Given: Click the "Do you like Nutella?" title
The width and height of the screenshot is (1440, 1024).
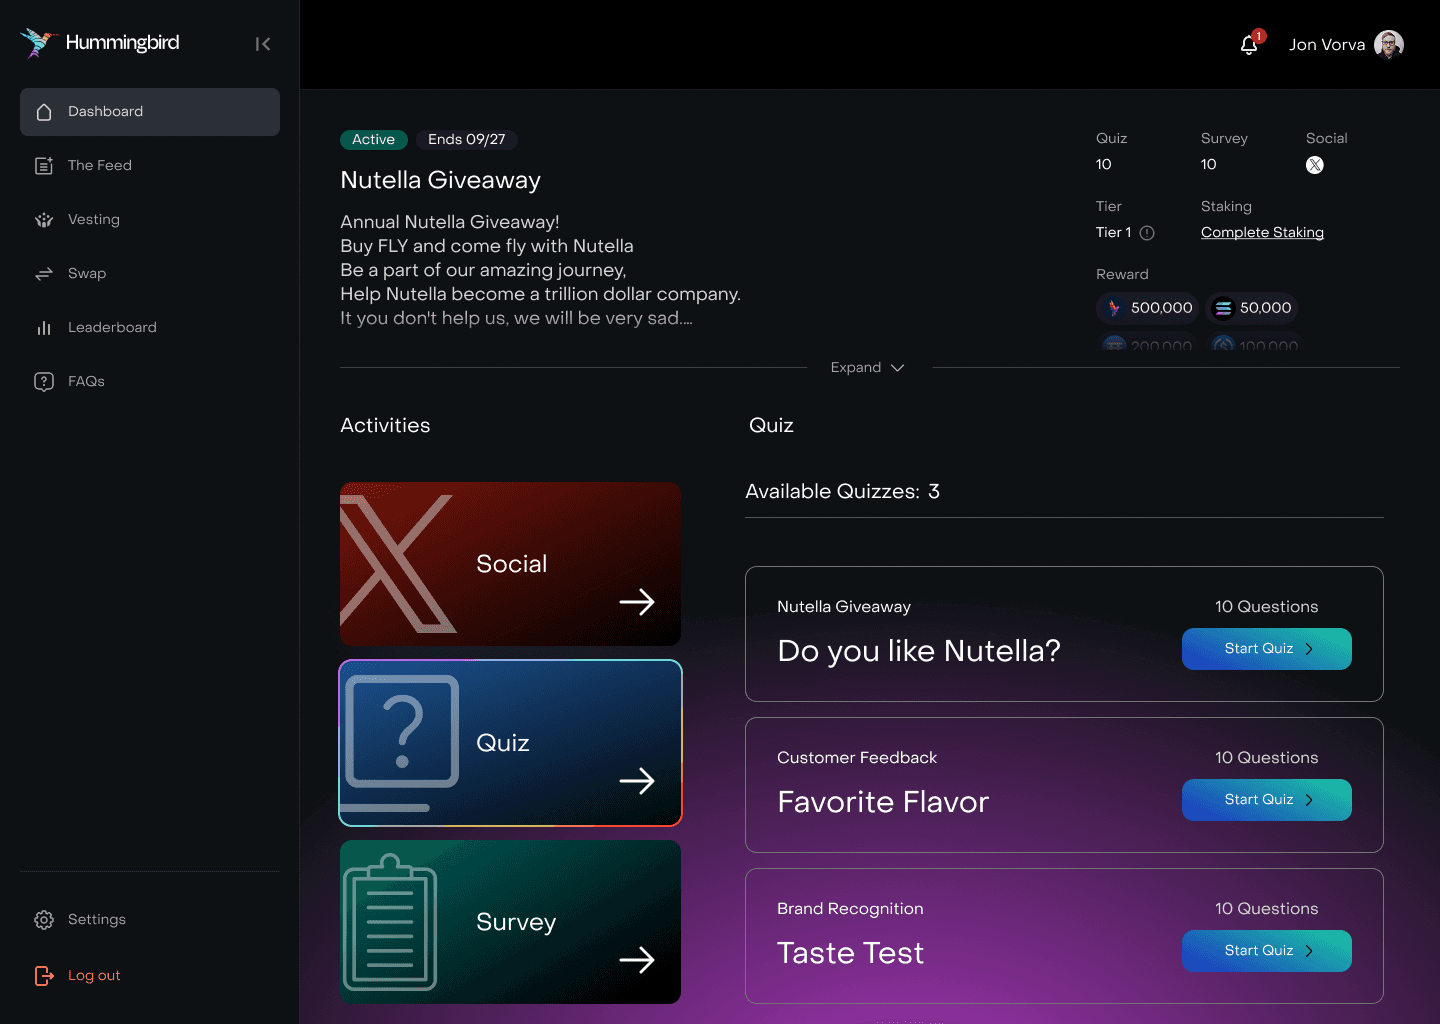Looking at the screenshot, I should 919,651.
